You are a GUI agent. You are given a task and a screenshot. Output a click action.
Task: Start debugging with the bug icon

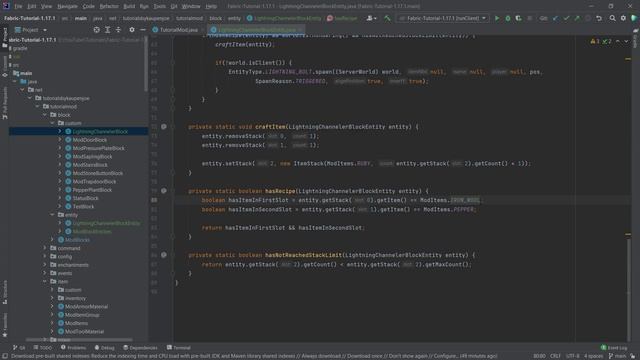[508, 18]
